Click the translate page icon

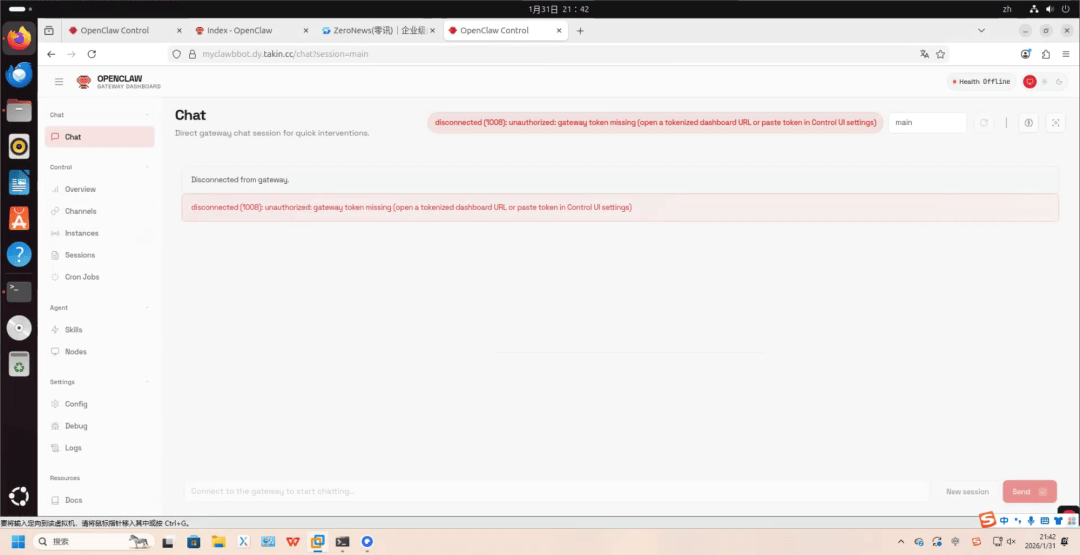924,54
